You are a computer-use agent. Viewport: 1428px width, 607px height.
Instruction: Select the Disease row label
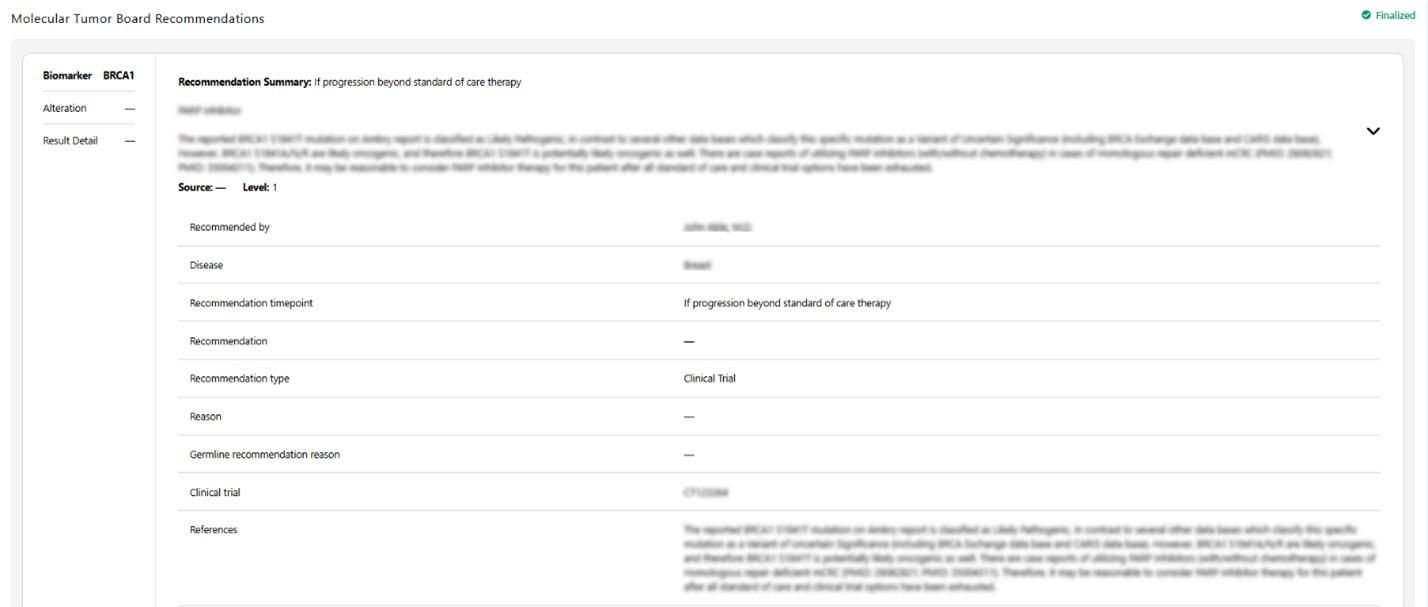point(206,265)
